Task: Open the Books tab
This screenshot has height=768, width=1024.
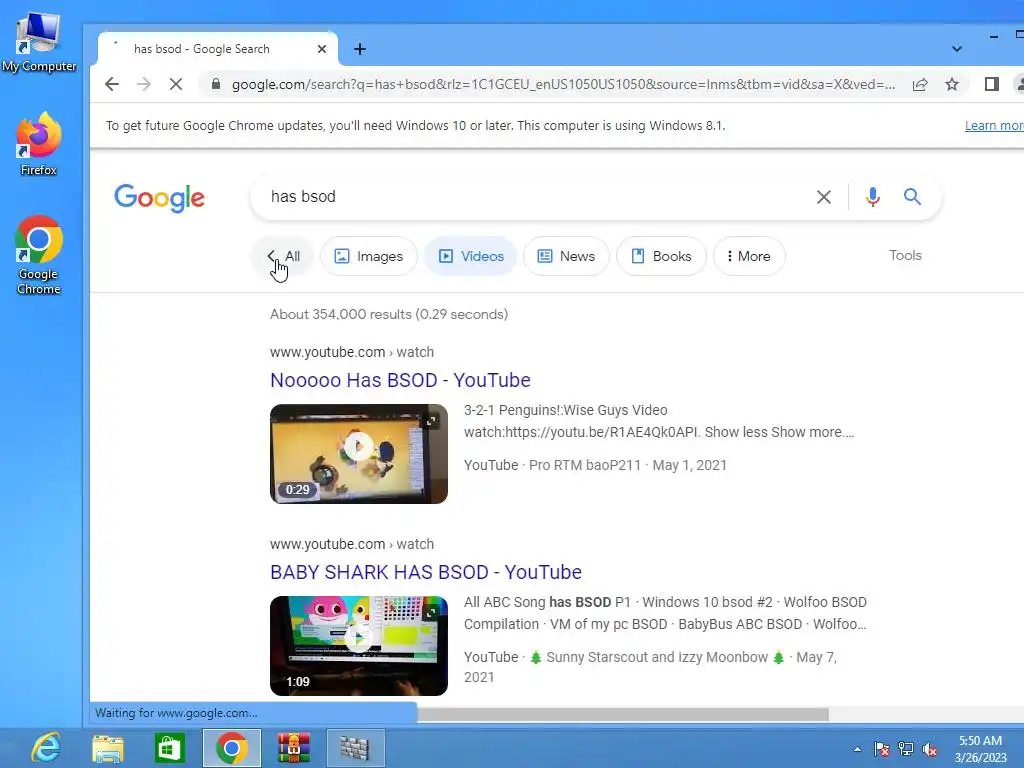Action: point(662,256)
